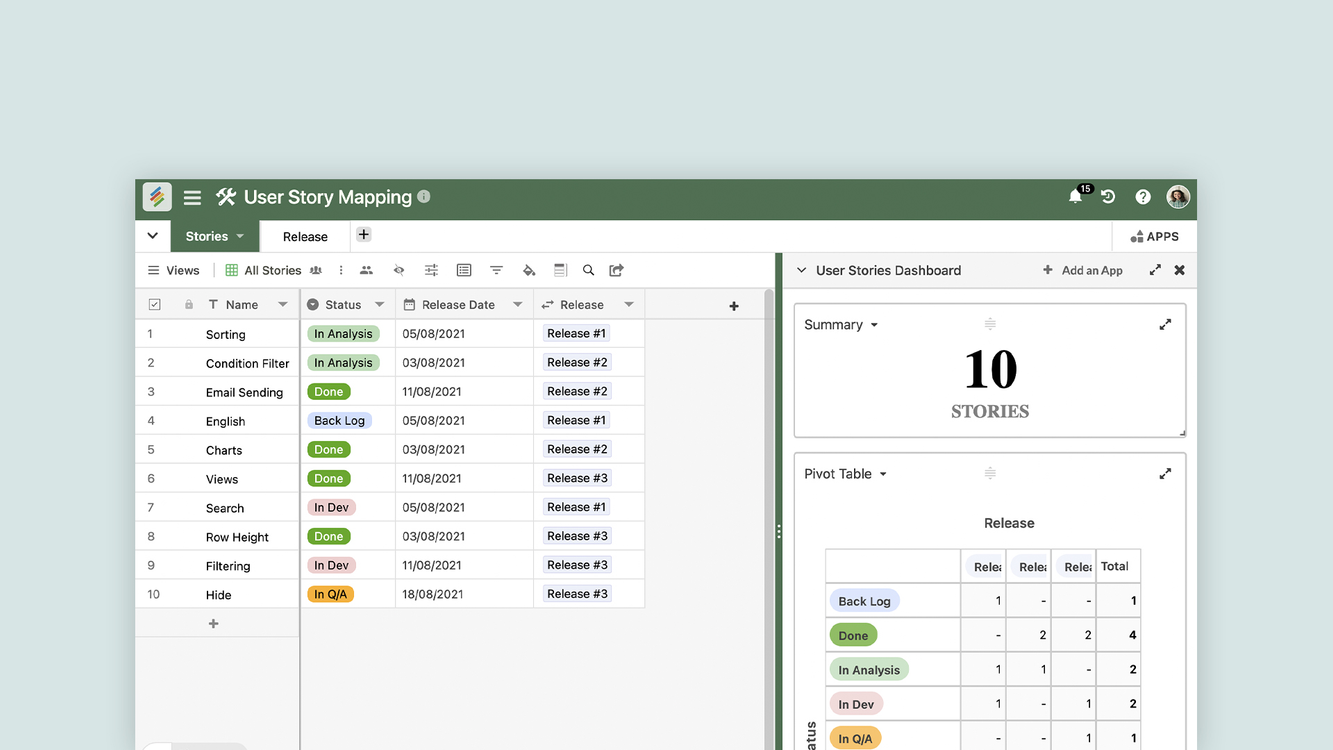Add a new row below Hide
The image size is (1333, 750).
click(x=213, y=623)
